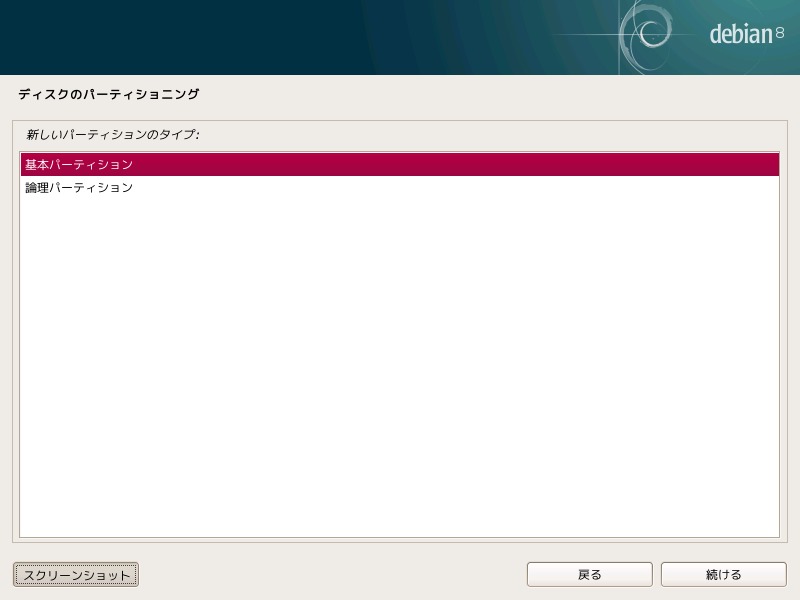800x600 pixels.
Task: Click gray area between スクリーンショット and 戻る
Action: (x=332, y=574)
